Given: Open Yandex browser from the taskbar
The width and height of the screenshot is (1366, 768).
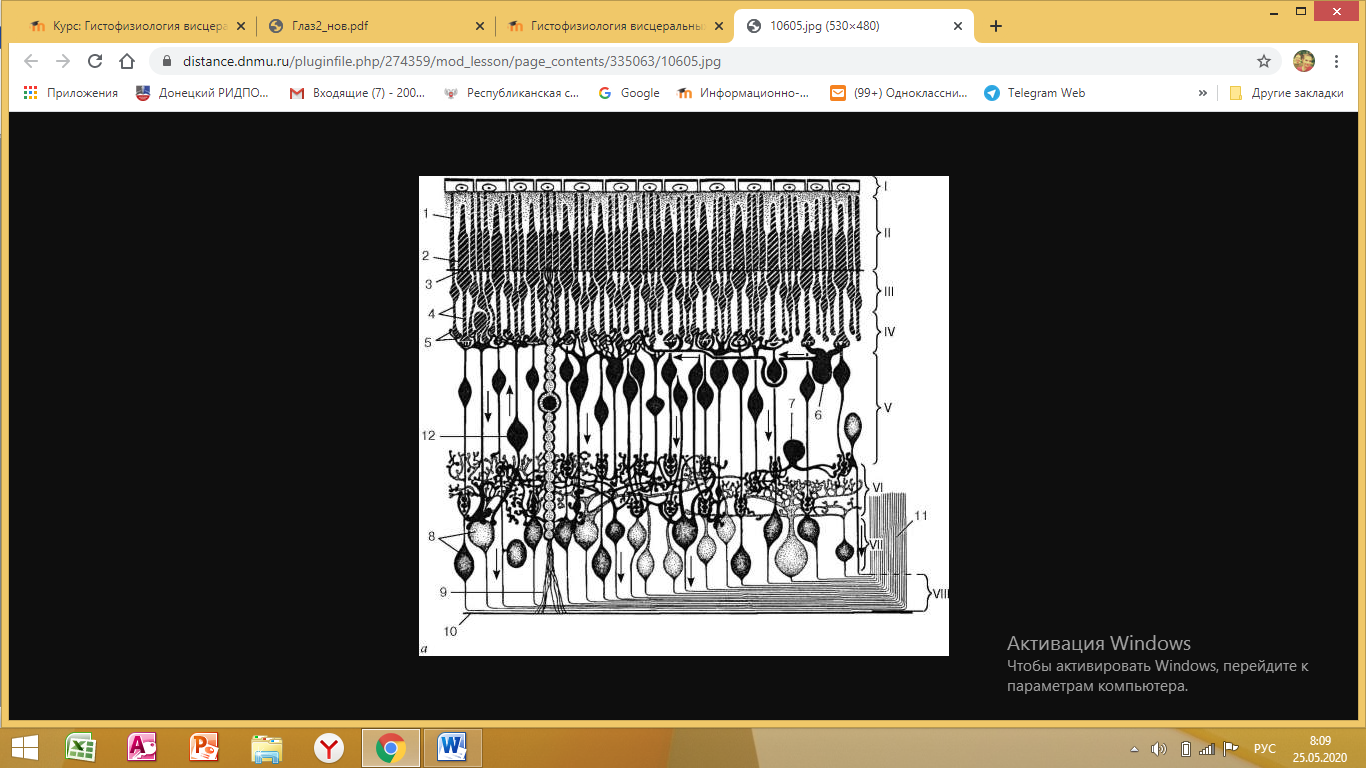Looking at the screenshot, I should [x=328, y=747].
